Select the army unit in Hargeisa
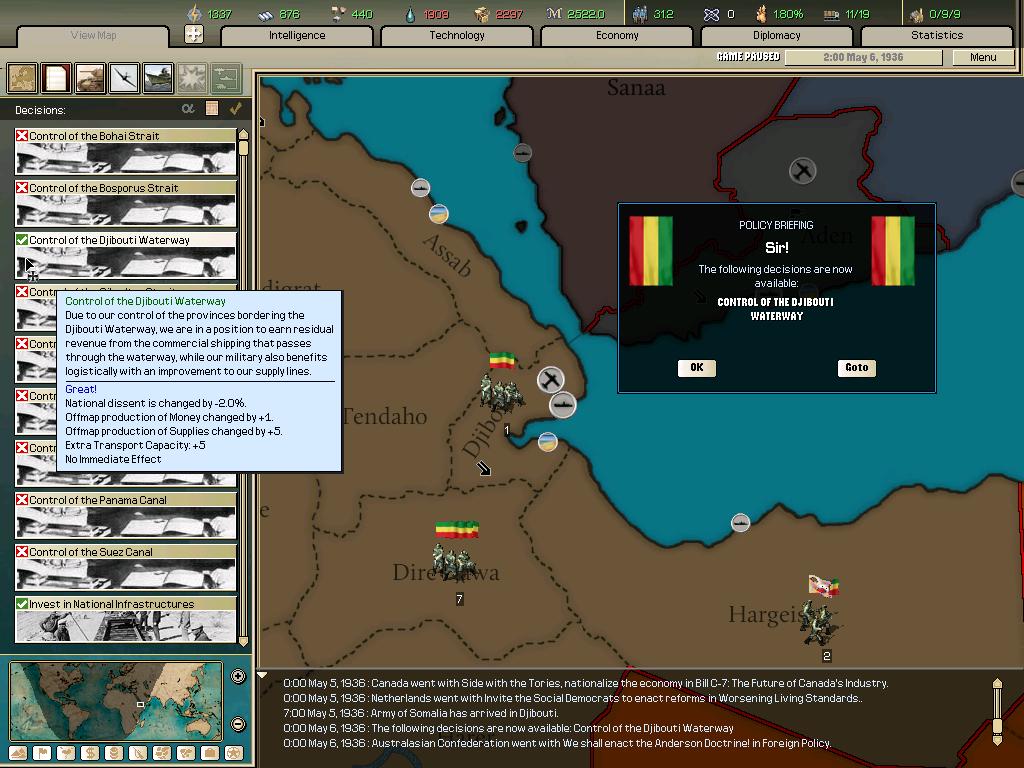 819,621
